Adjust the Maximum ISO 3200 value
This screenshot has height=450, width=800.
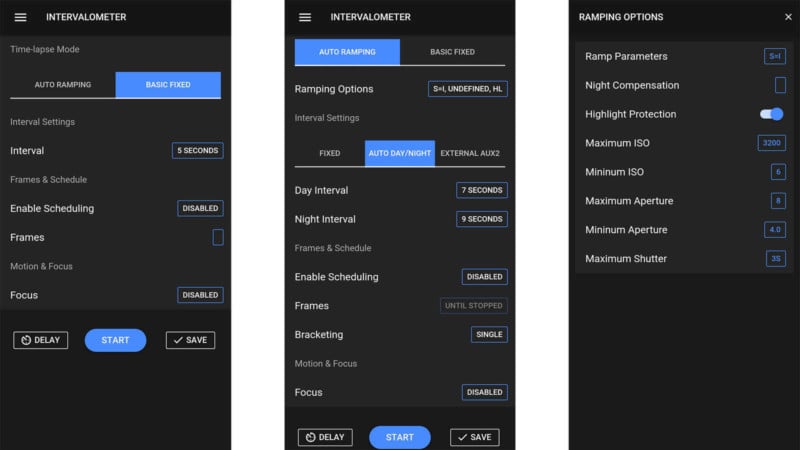[x=771, y=143]
